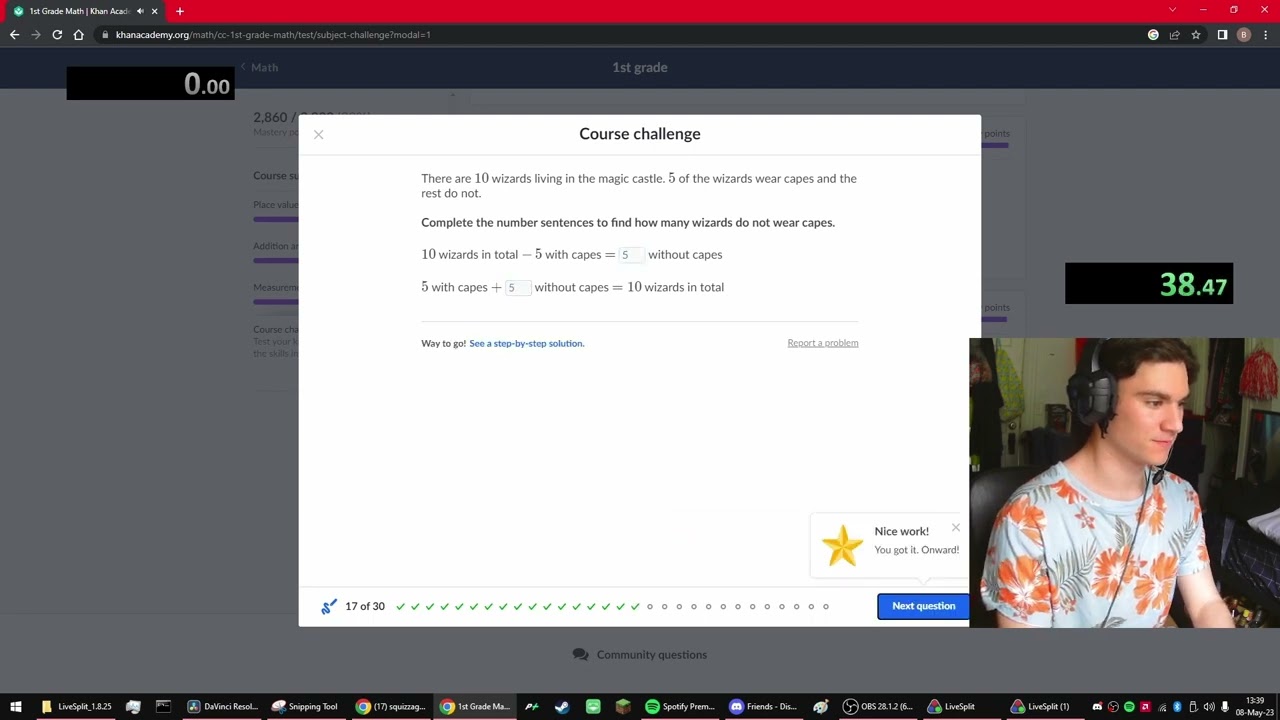Open the browser profile avatar
Image resolution: width=1280 pixels, height=720 pixels.
coord(1244,35)
